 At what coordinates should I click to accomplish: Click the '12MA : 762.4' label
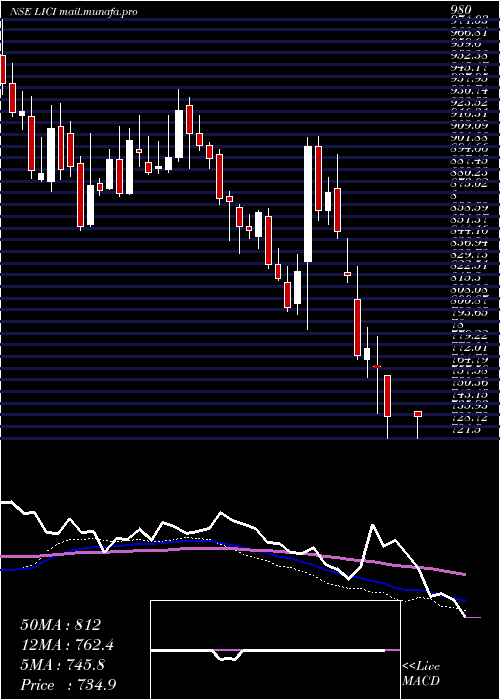(67, 645)
